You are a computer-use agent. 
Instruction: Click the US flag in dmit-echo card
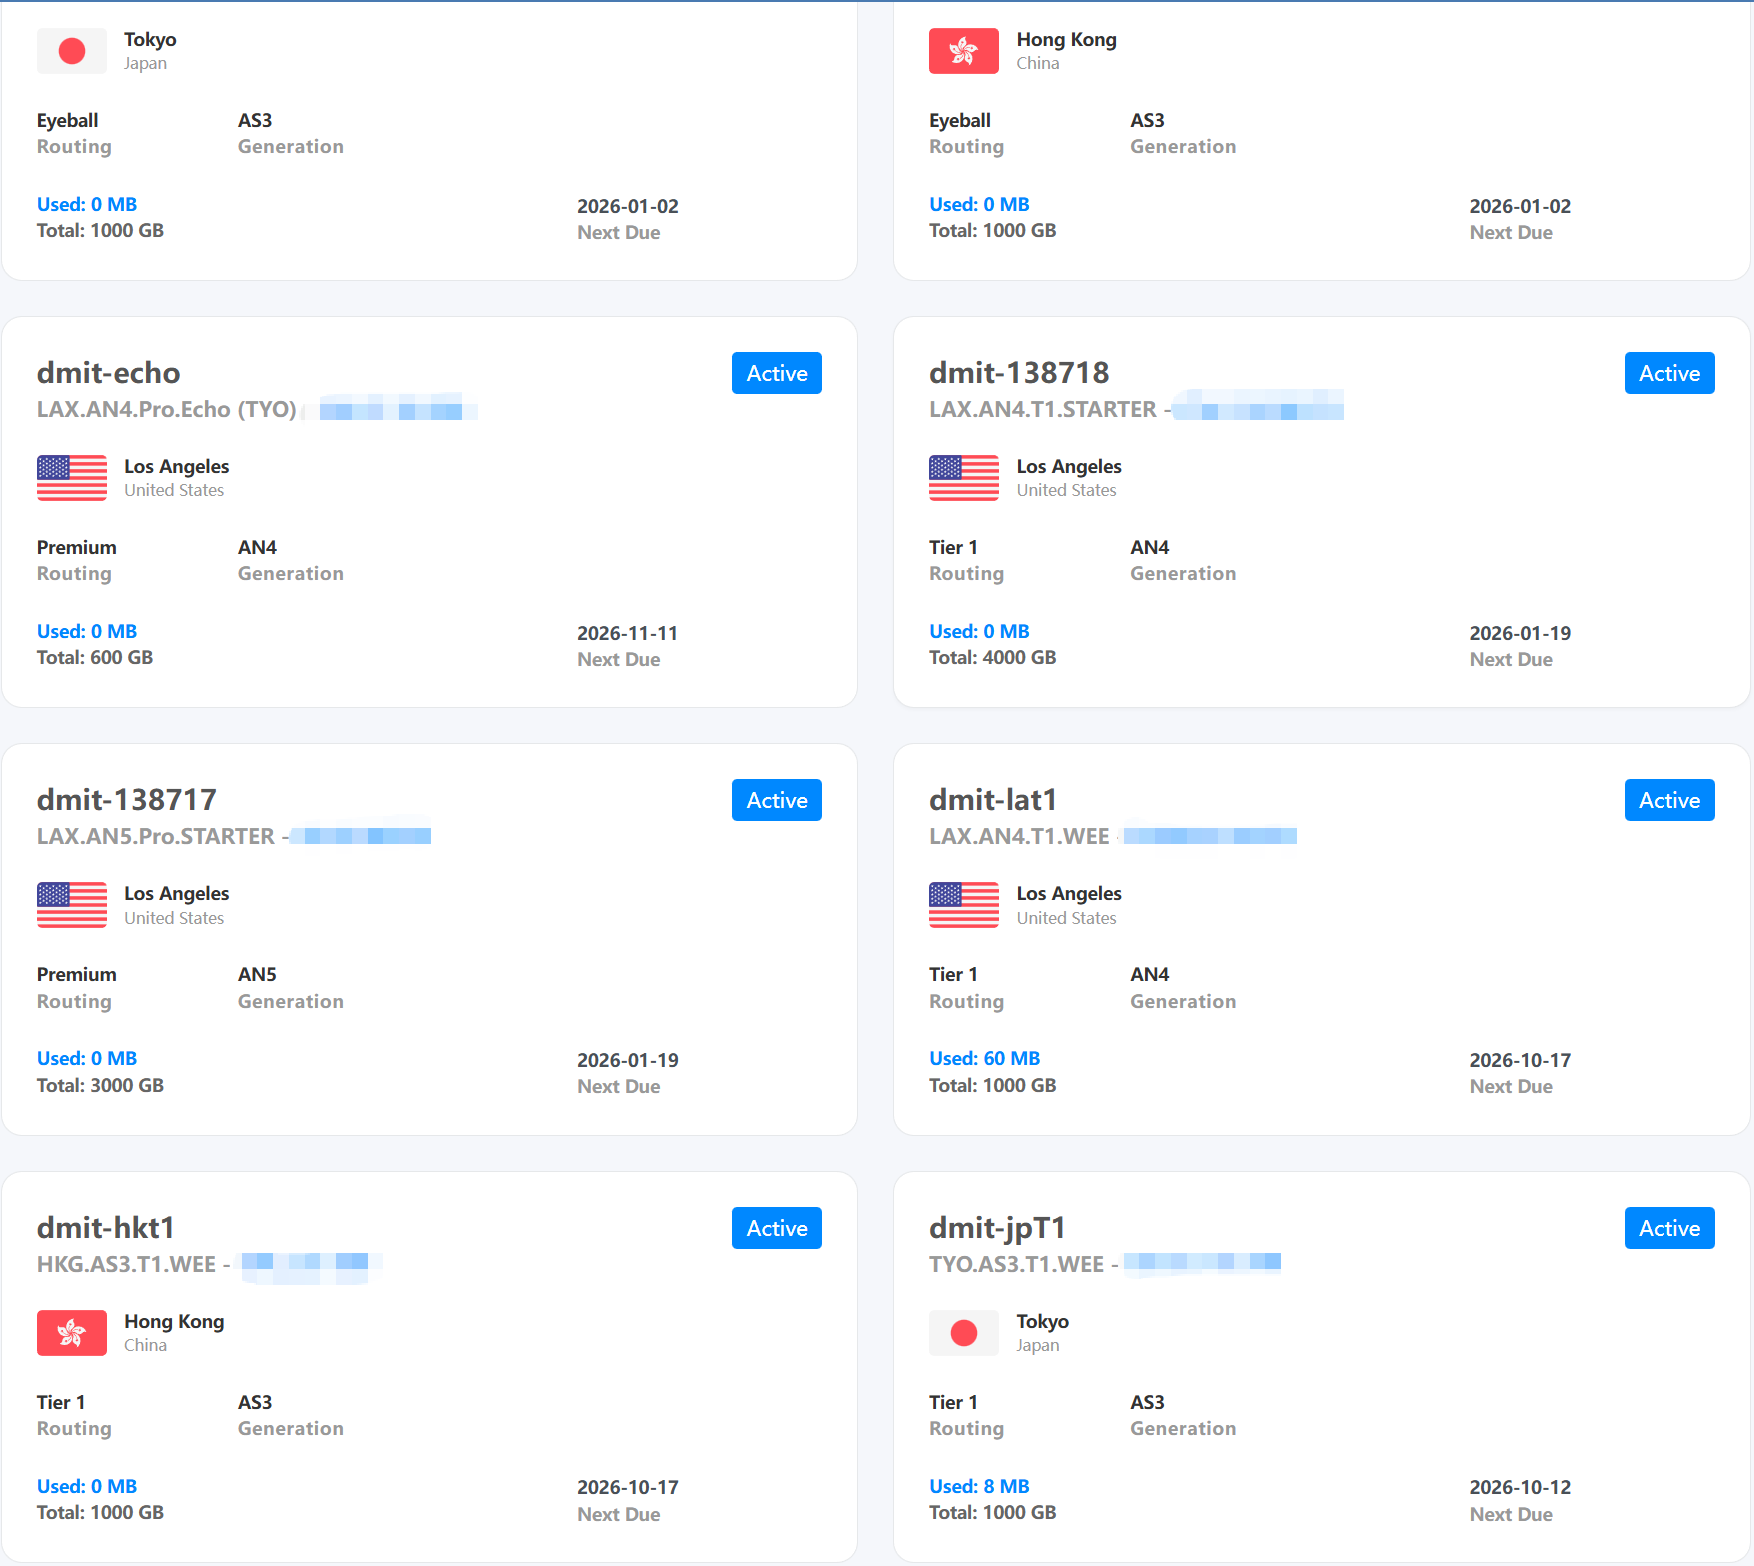point(71,478)
